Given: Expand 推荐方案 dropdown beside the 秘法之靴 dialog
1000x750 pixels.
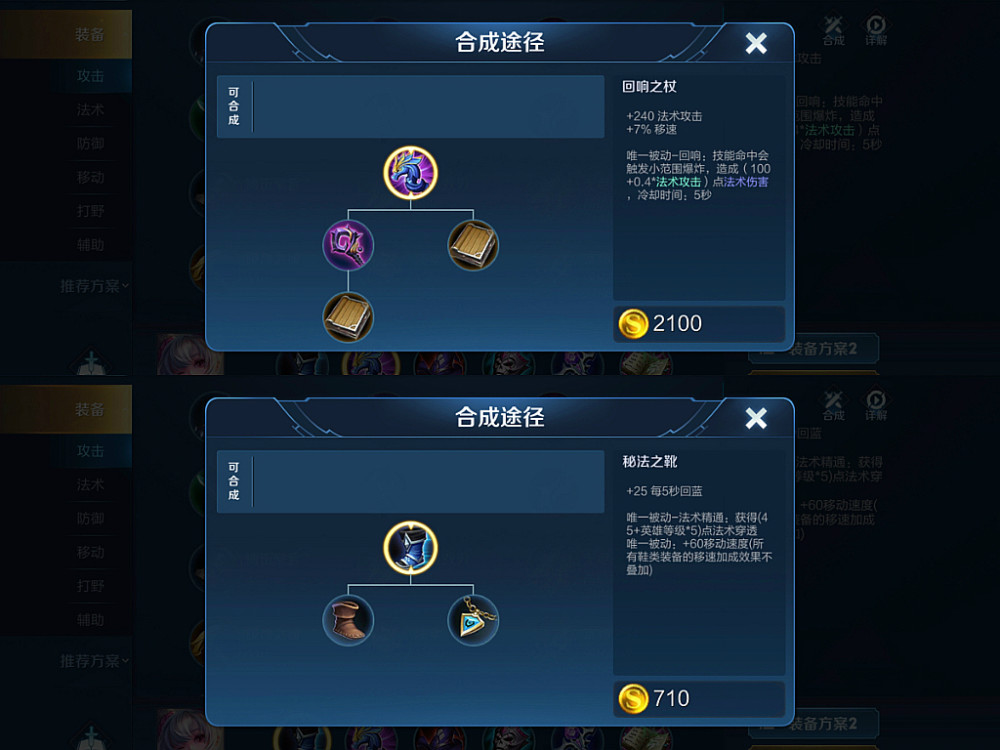Looking at the screenshot, I should pyautogui.click(x=94, y=661).
